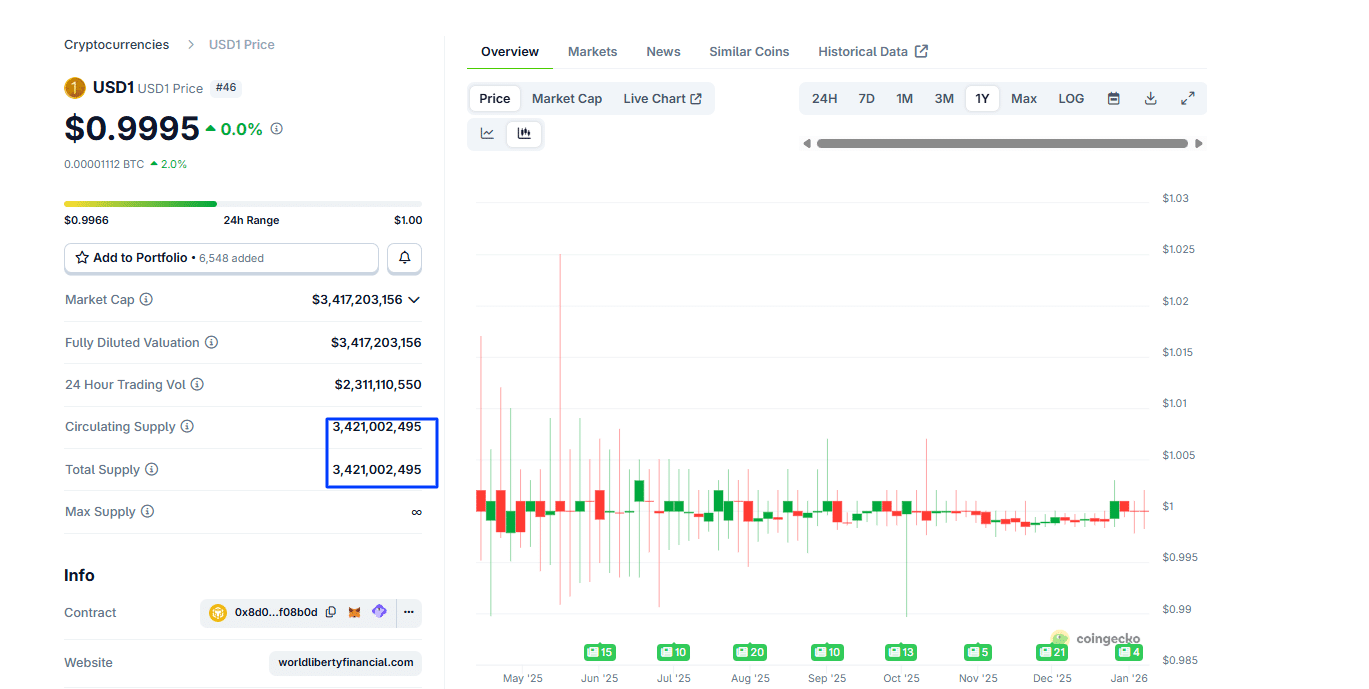
Task: Switch to the Markets tab
Action: click(592, 51)
